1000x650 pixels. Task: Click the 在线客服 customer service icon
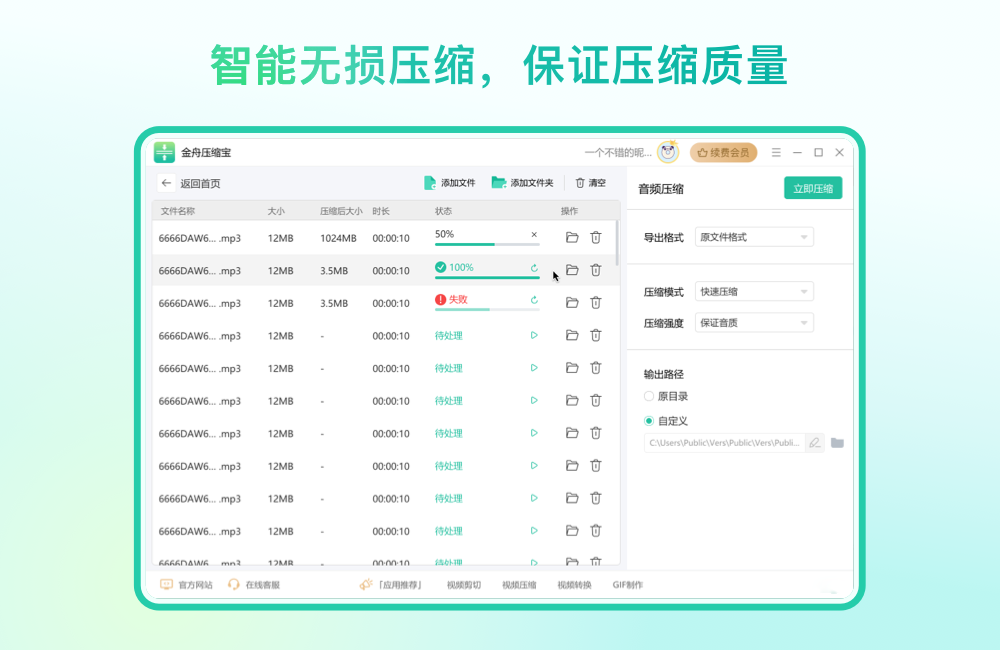pos(231,585)
